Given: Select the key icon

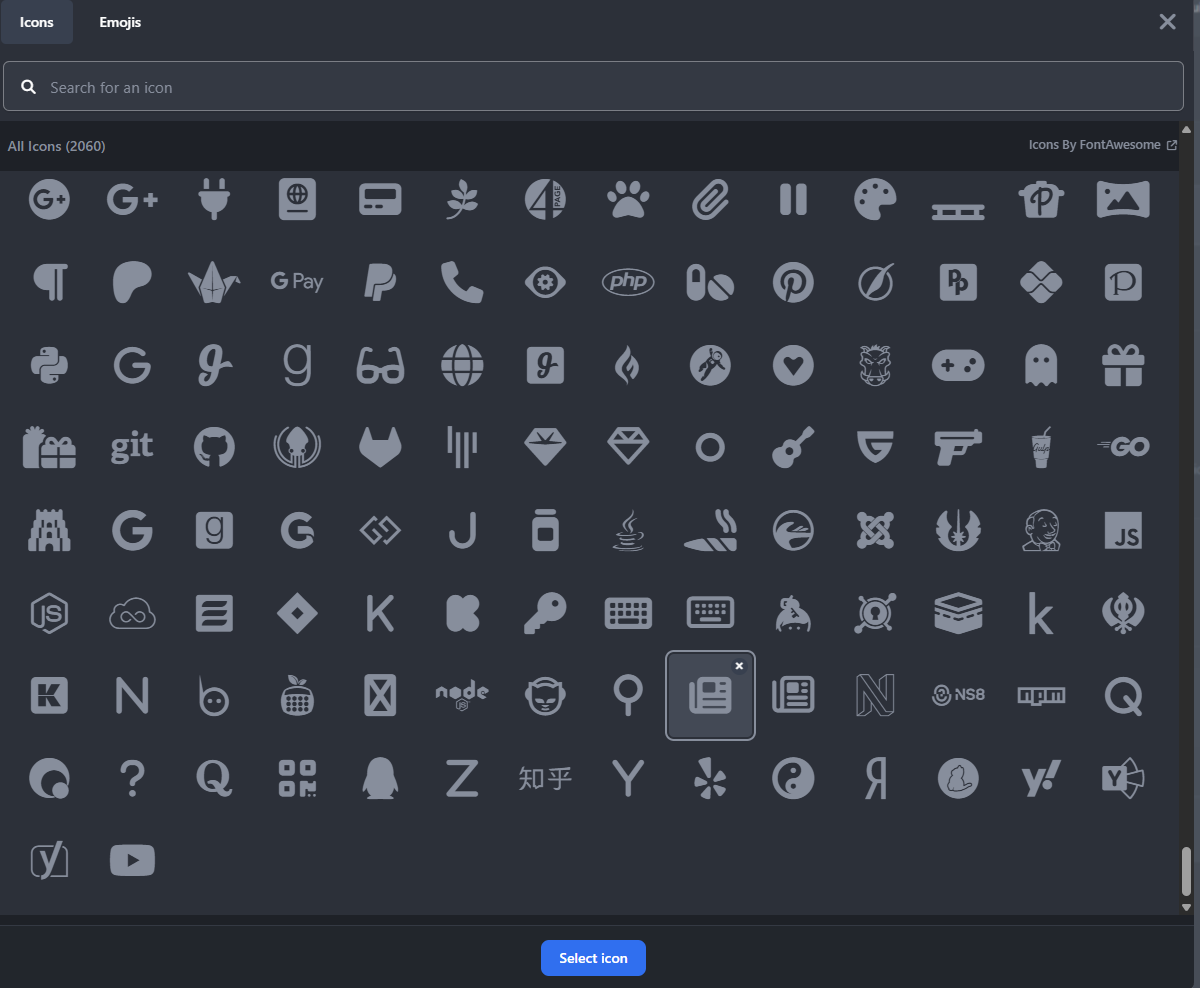Looking at the screenshot, I should pos(545,613).
